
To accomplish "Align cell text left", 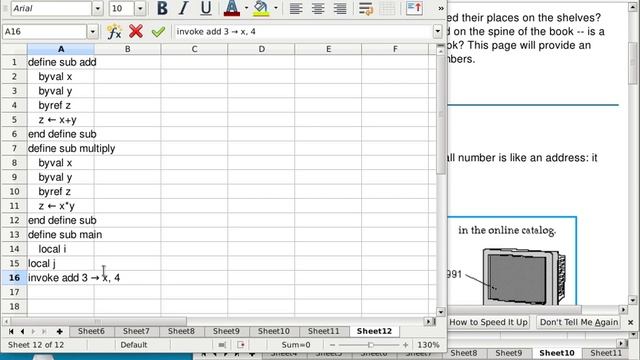I will (296, 8).
